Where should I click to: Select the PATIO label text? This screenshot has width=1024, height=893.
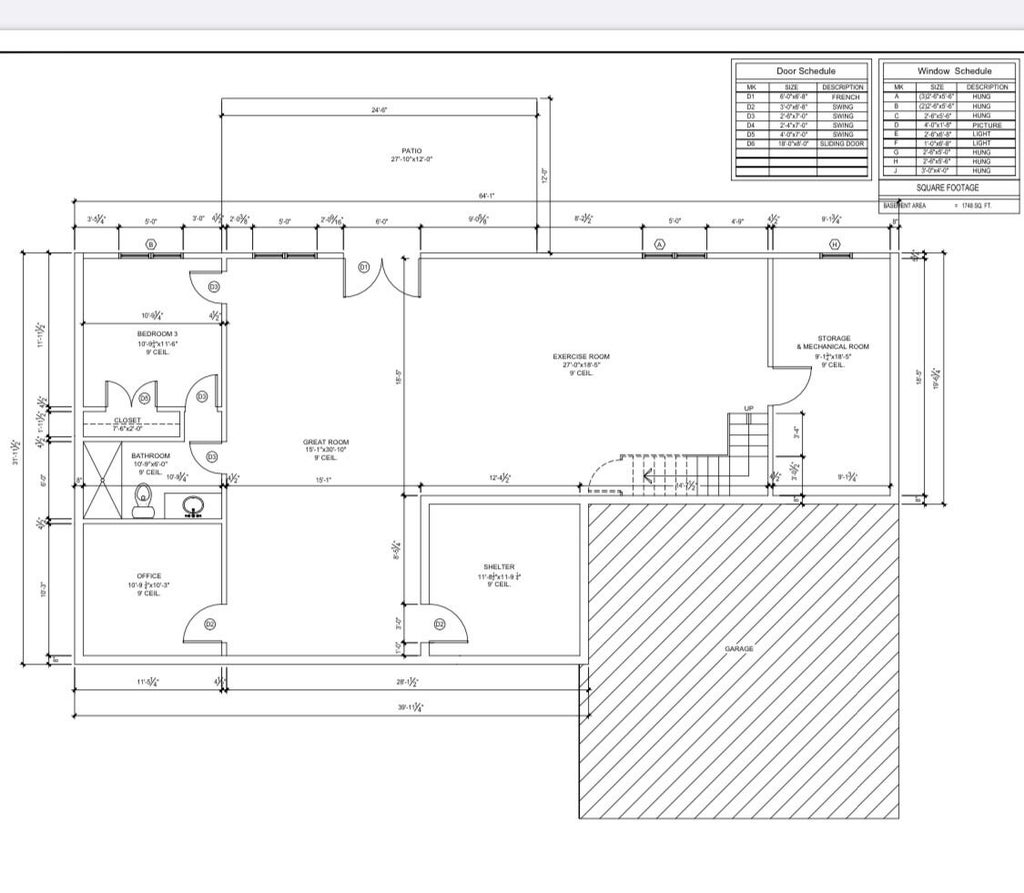click(x=411, y=151)
